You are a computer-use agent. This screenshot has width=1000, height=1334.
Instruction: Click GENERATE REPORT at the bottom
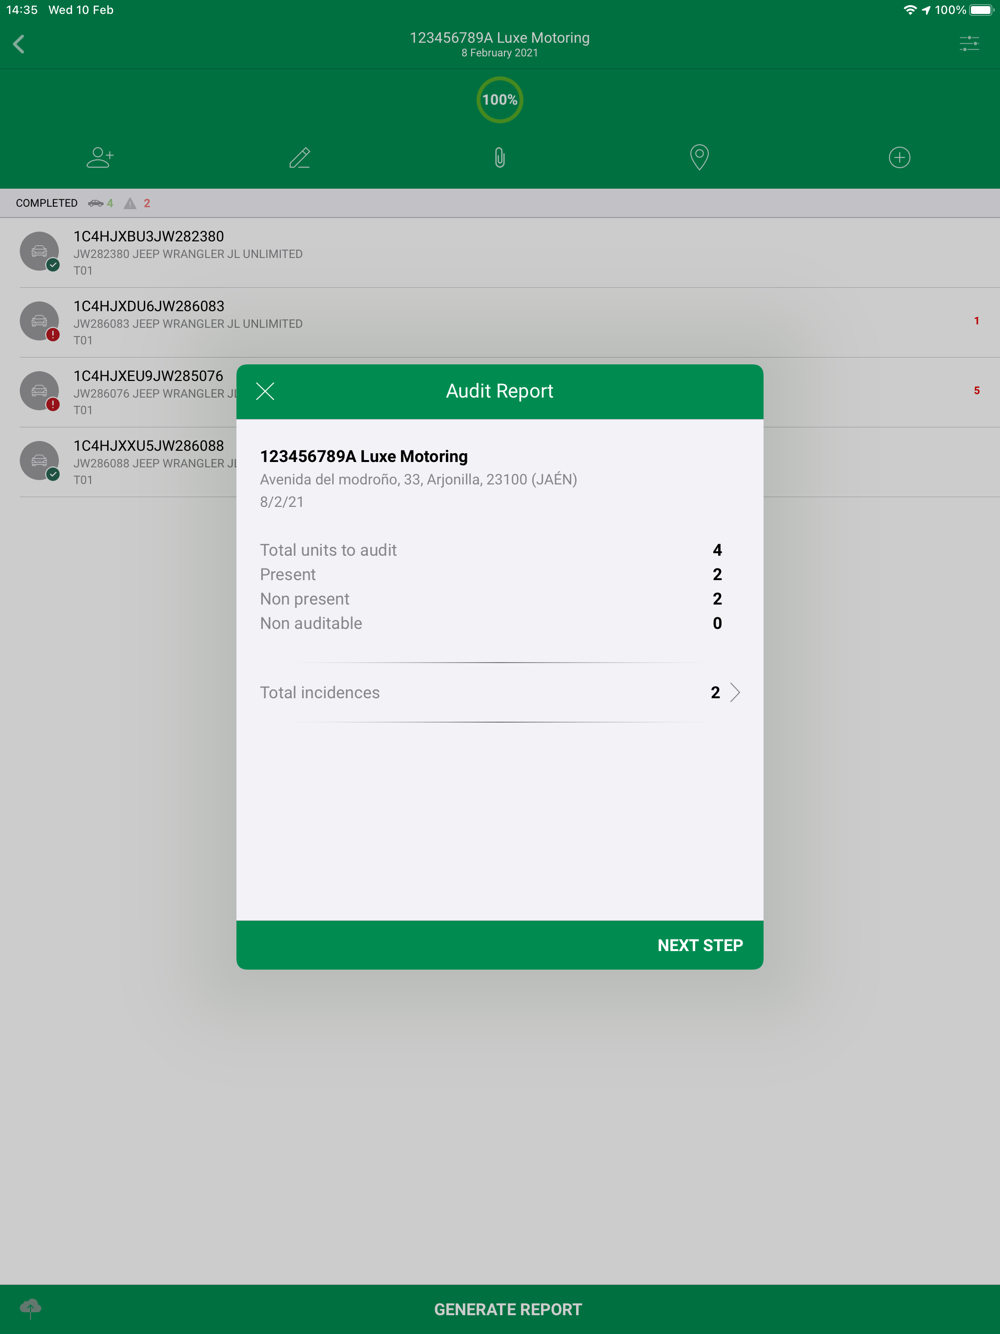tap(508, 1309)
